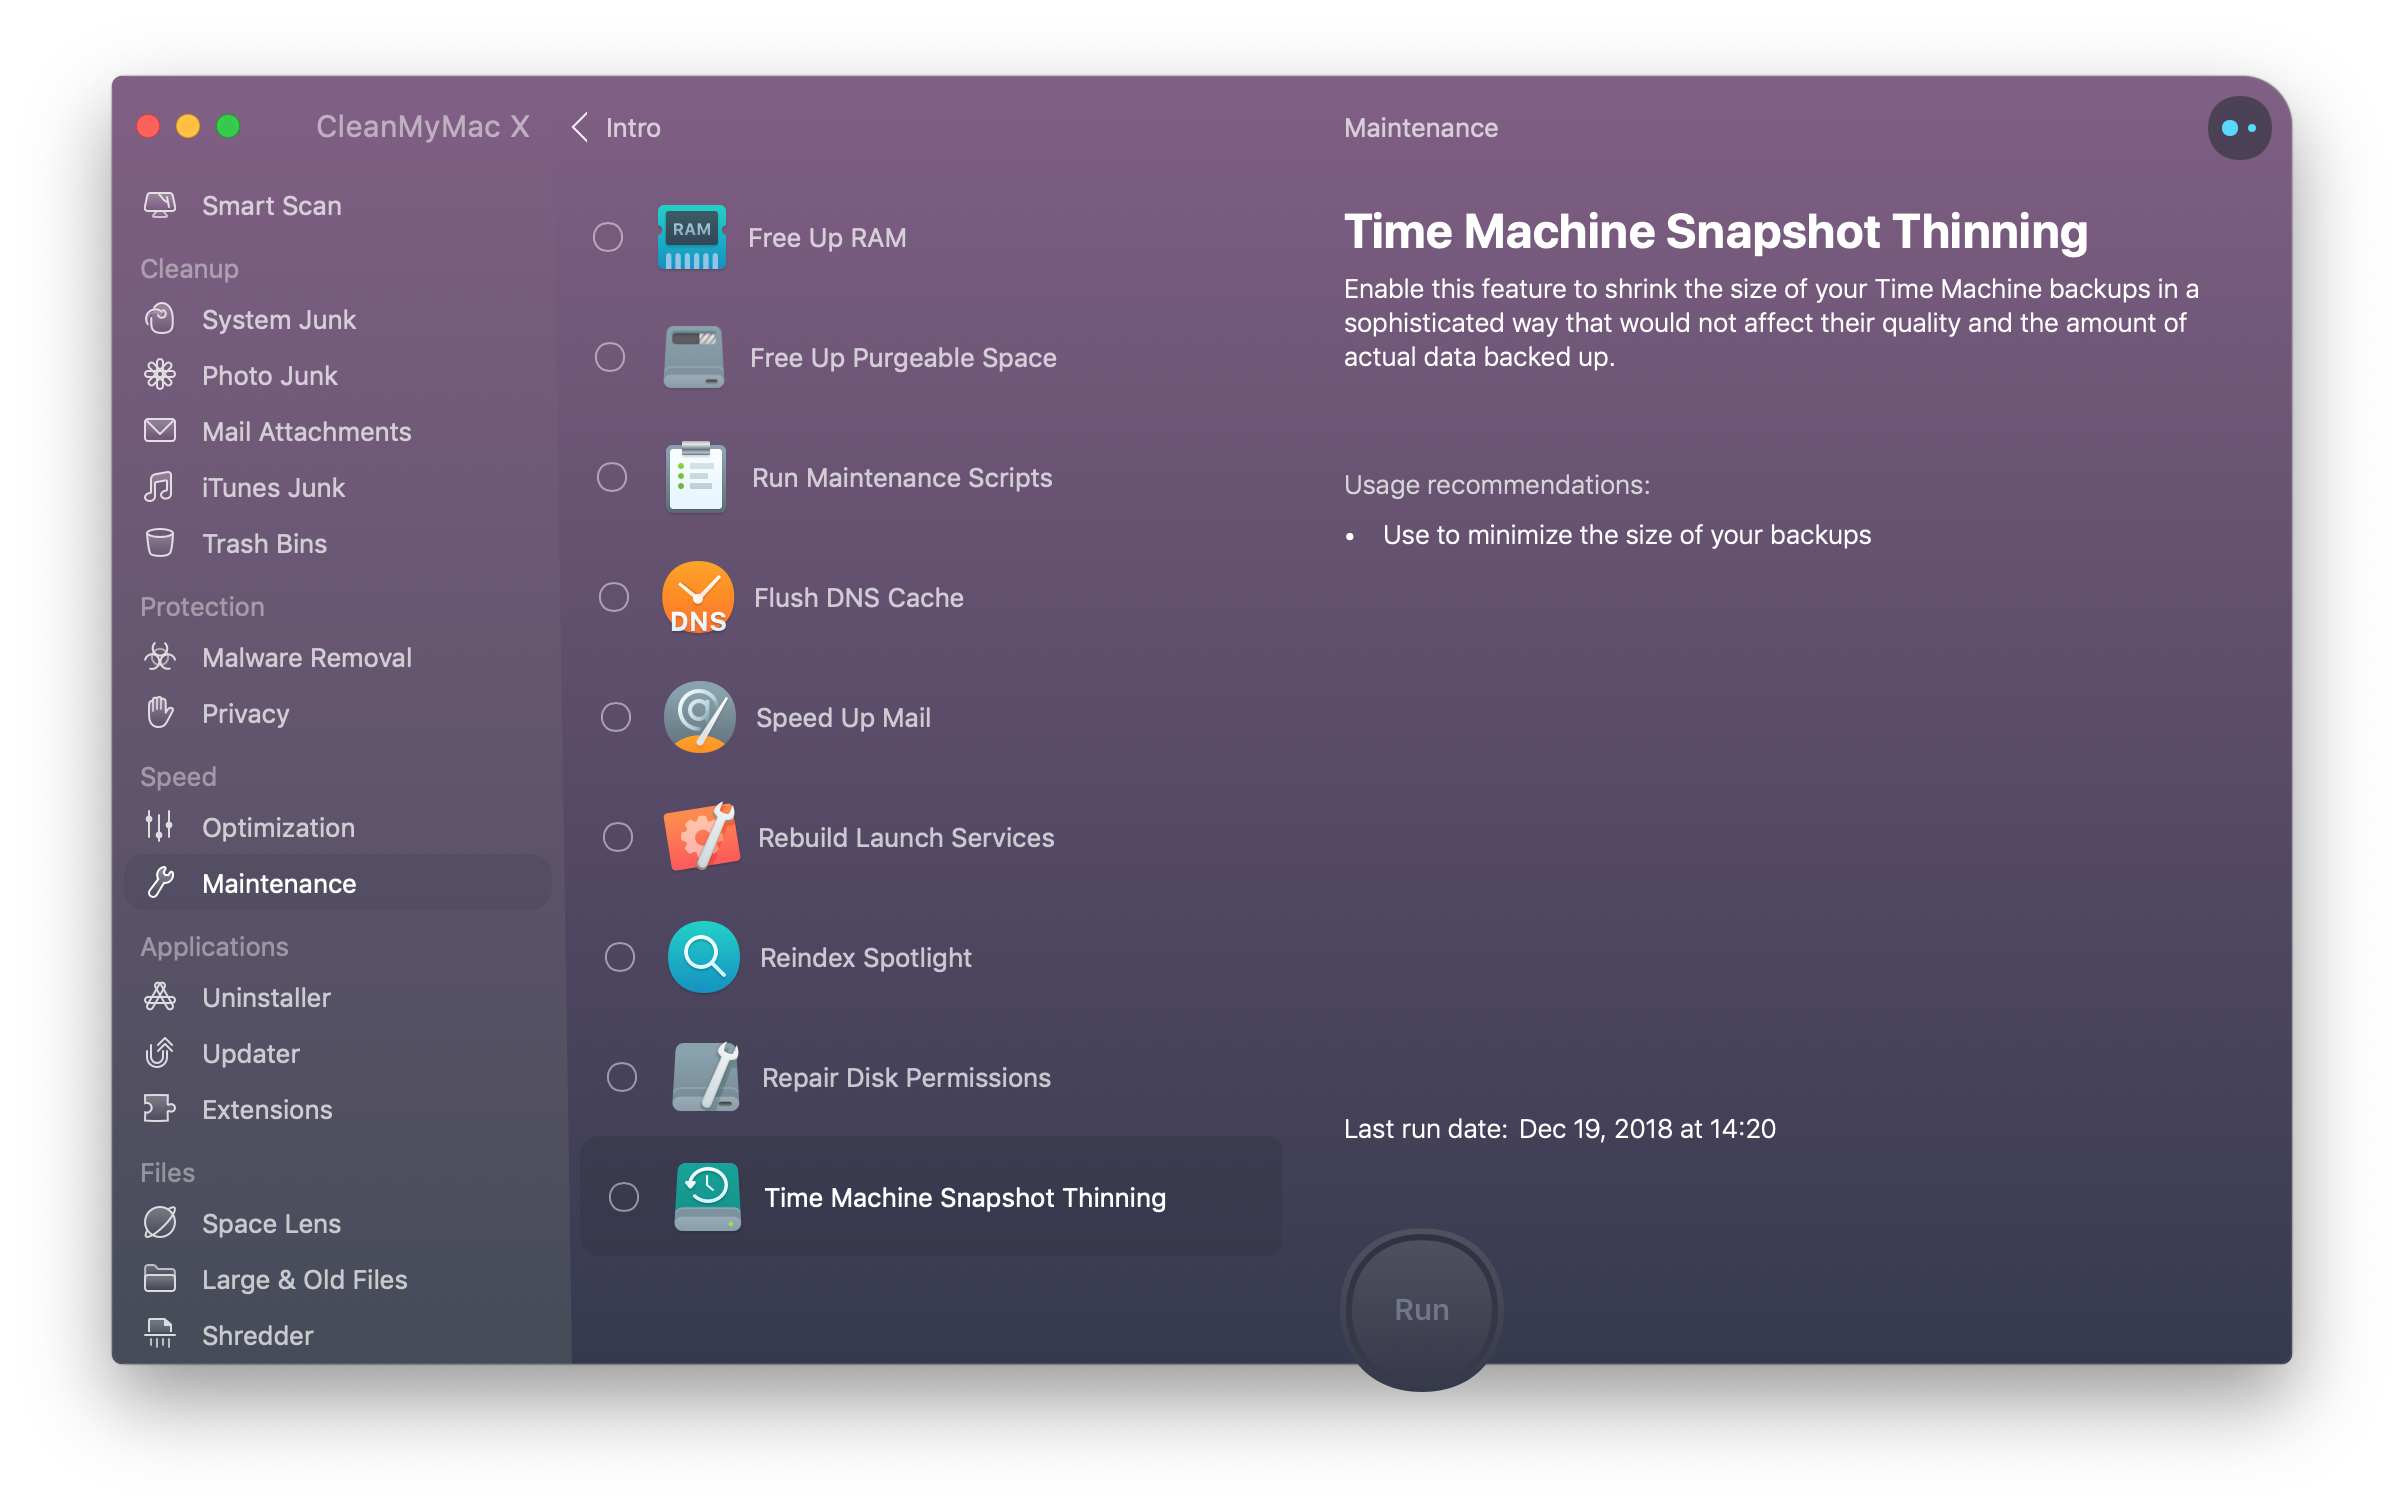The height and width of the screenshot is (1512, 2404).
Task: Select Flush DNS Cache task label
Action: (859, 598)
